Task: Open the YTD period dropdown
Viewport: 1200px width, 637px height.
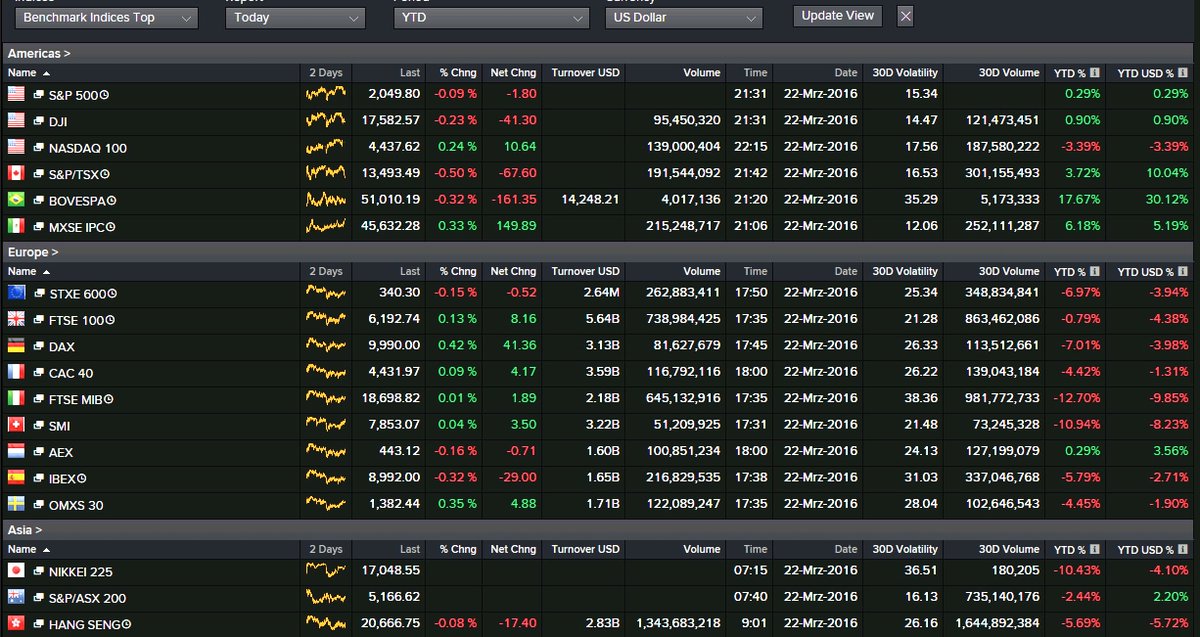Action: click(490, 18)
